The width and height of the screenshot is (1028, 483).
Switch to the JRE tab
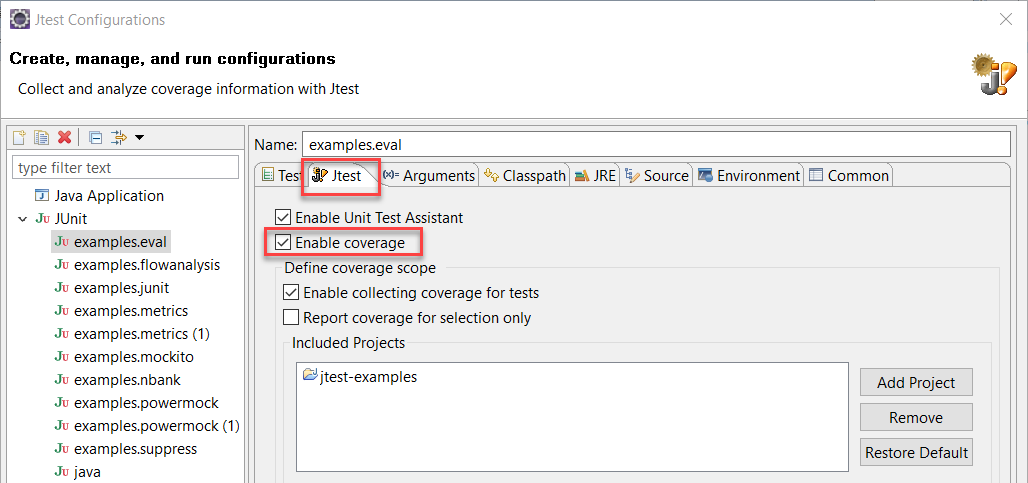coord(595,176)
